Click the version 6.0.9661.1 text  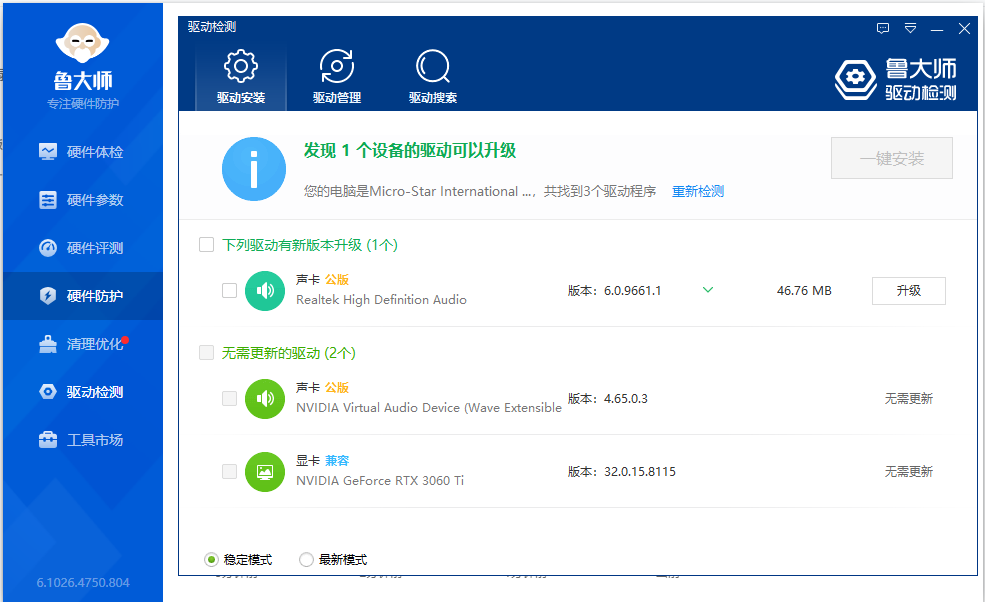point(632,290)
